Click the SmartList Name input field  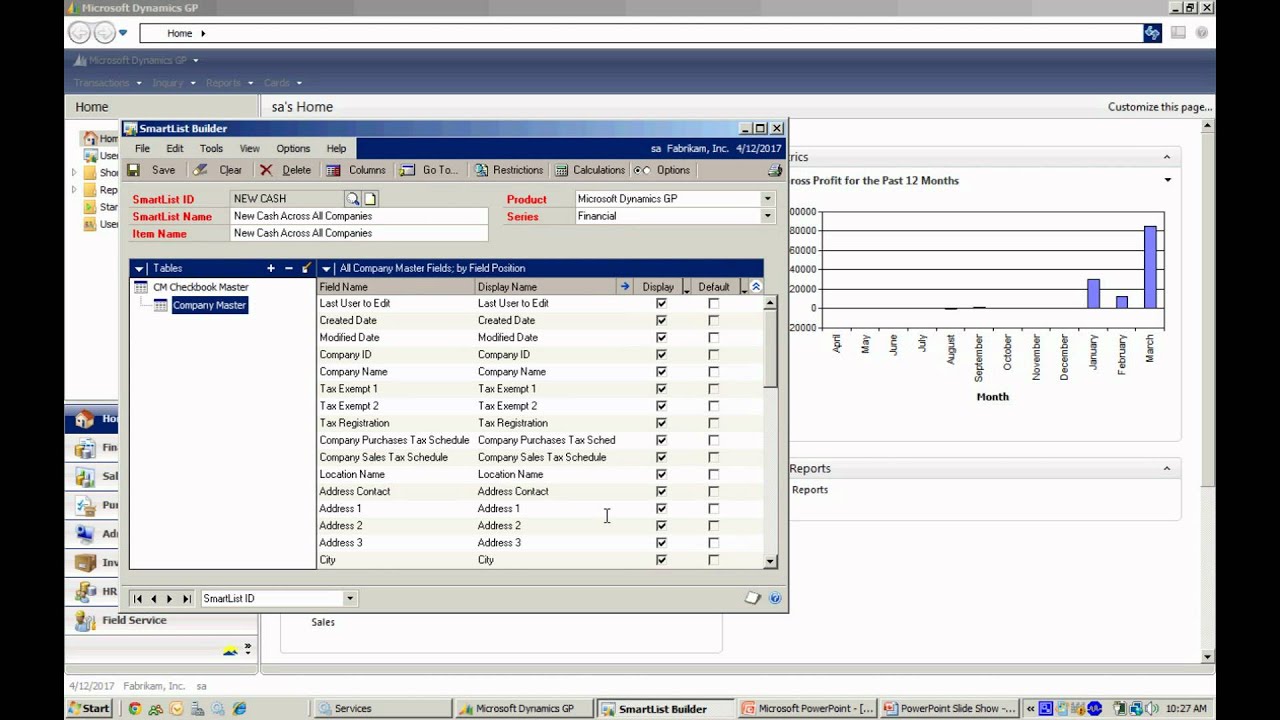(x=359, y=216)
